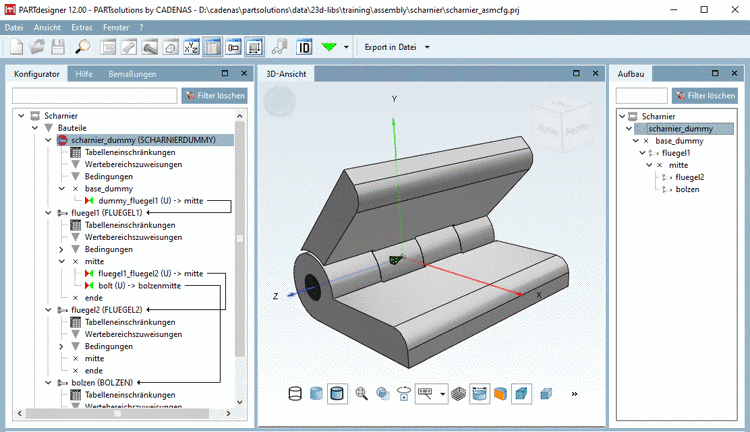The image size is (750, 432).
Task: Open the Fenster menu
Action: click(x=116, y=27)
